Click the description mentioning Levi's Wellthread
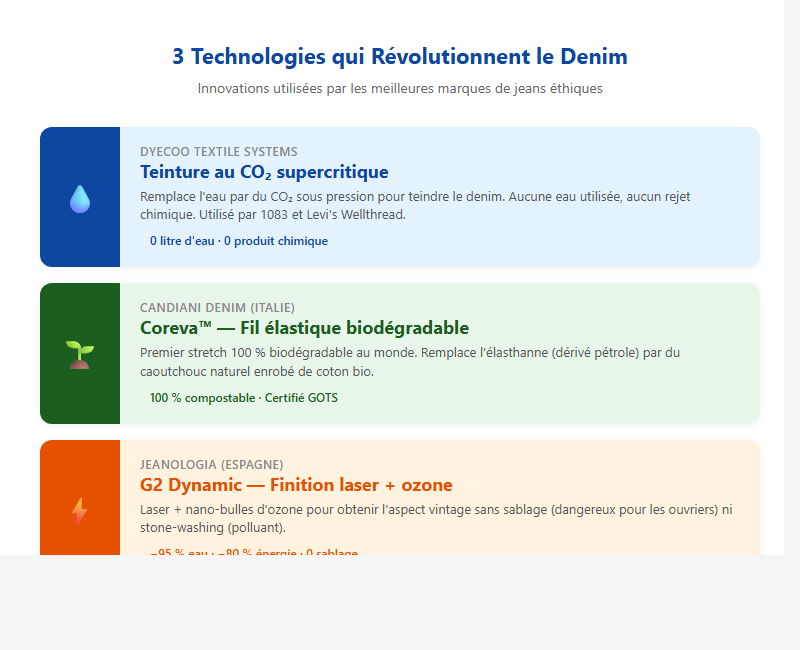The image size is (800, 650). pyautogui.click(x=415, y=205)
